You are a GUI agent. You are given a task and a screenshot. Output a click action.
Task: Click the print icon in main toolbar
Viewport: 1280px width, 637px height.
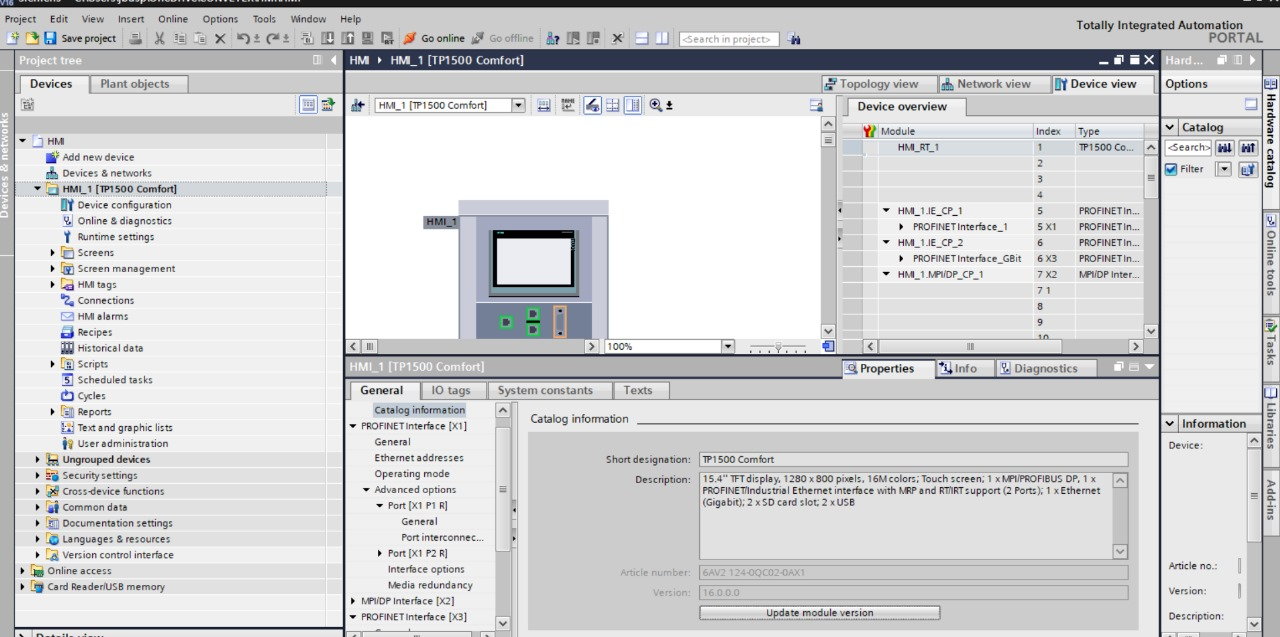click(134, 39)
